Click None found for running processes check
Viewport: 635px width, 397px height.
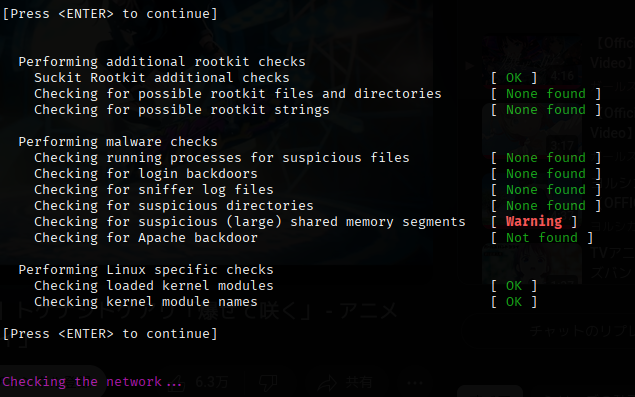tap(546, 158)
